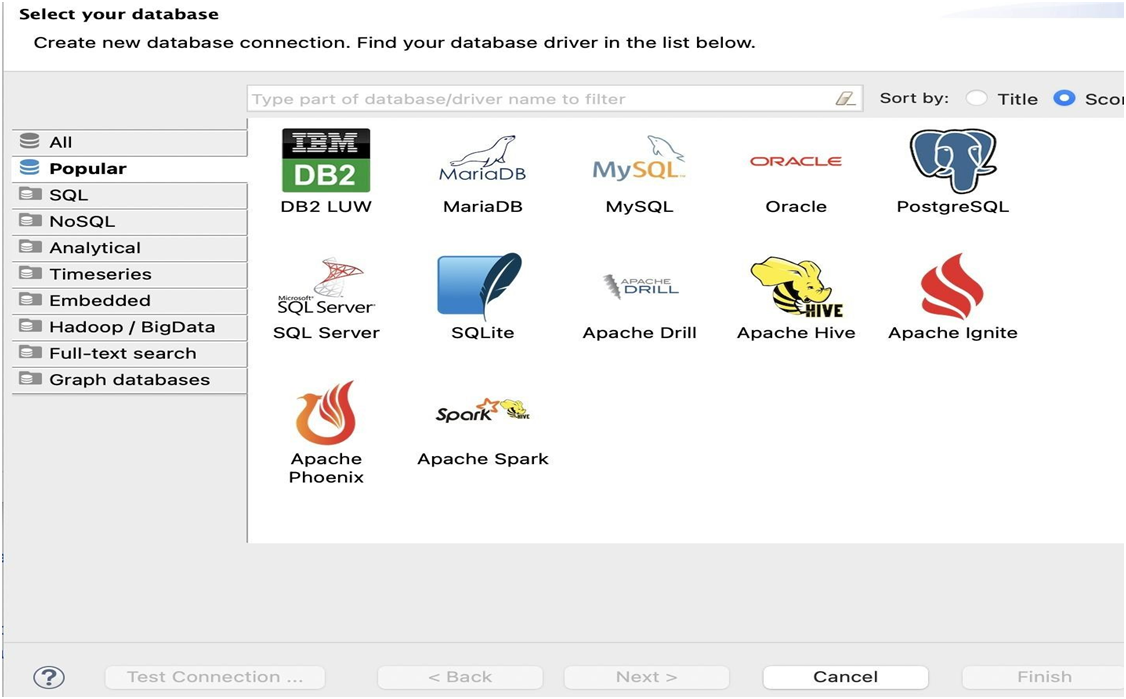The width and height of the screenshot is (1126, 699).
Task: Choose the MariaDB seal logo
Action: point(483,158)
